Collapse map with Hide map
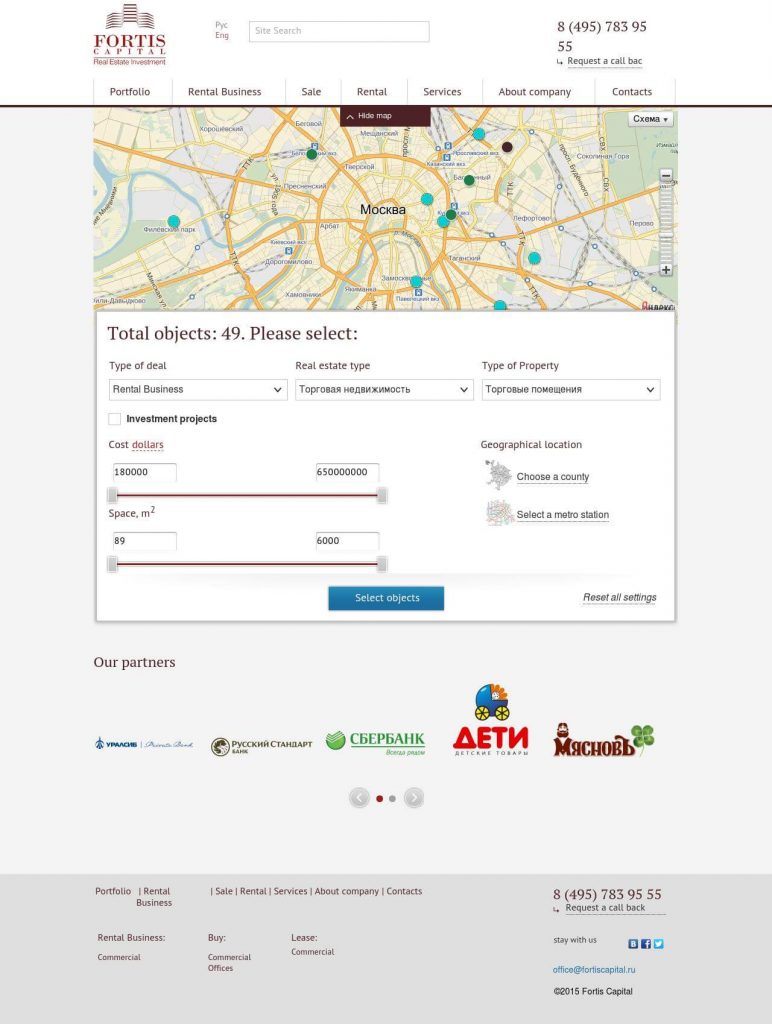The width and height of the screenshot is (772, 1024). point(385,116)
